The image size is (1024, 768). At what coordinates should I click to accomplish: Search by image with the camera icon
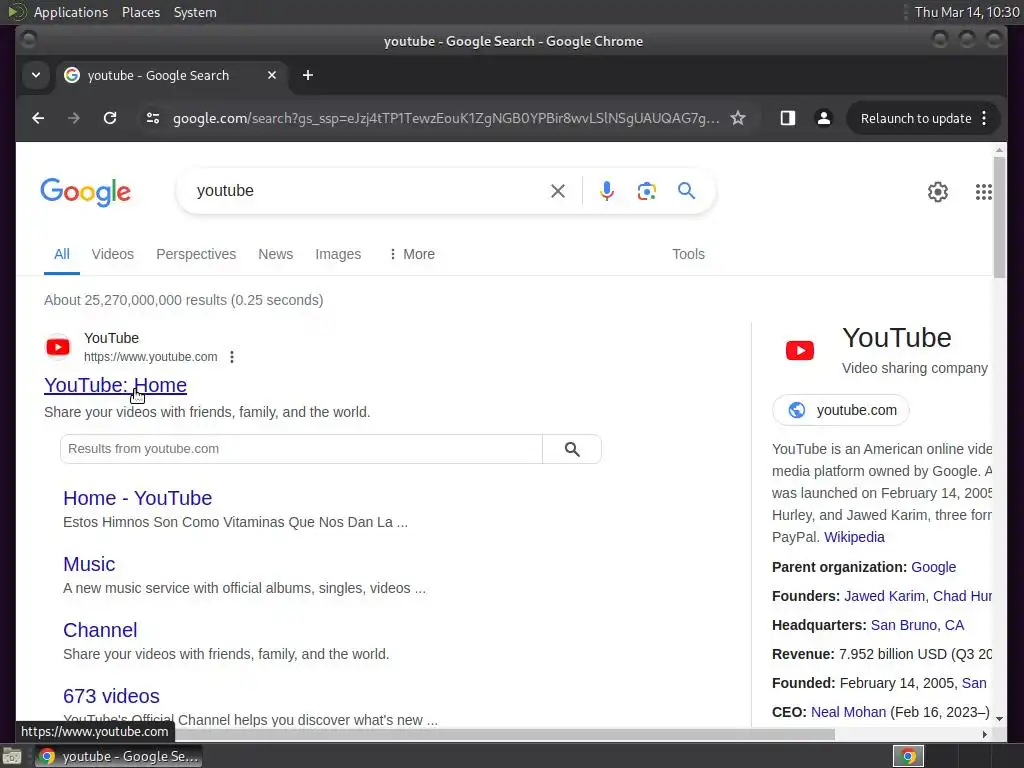click(647, 191)
